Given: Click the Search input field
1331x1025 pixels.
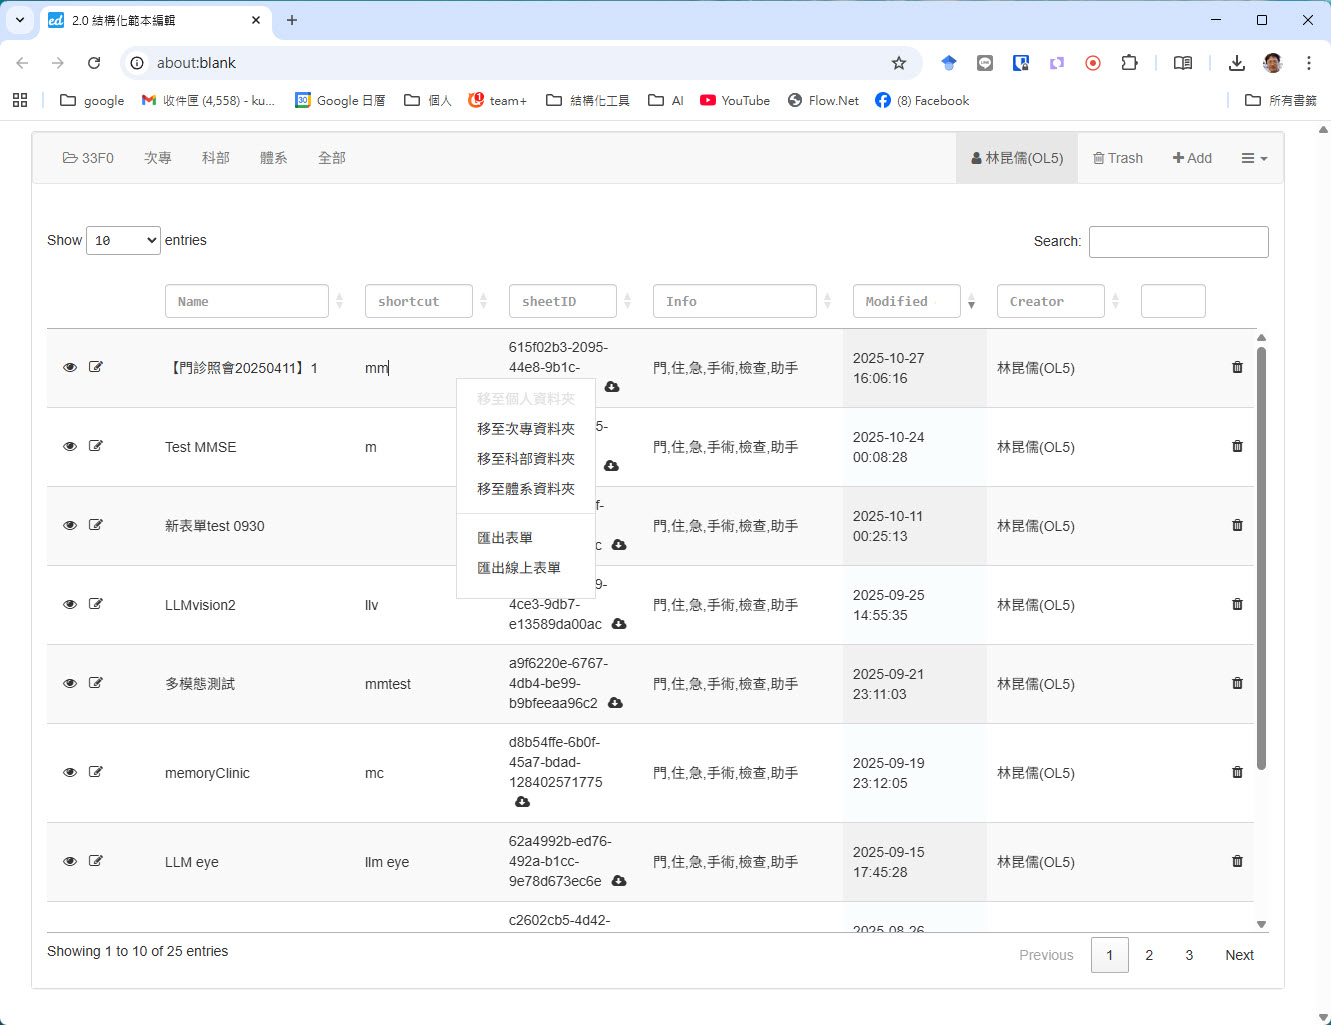Looking at the screenshot, I should coord(1178,242).
